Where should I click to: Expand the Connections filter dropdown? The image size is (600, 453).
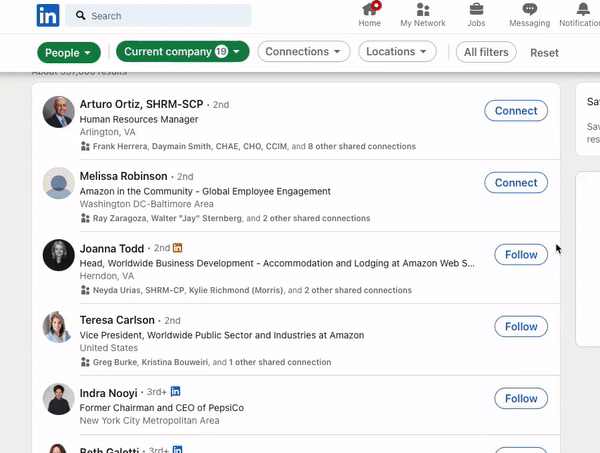click(x=303, y=51)
